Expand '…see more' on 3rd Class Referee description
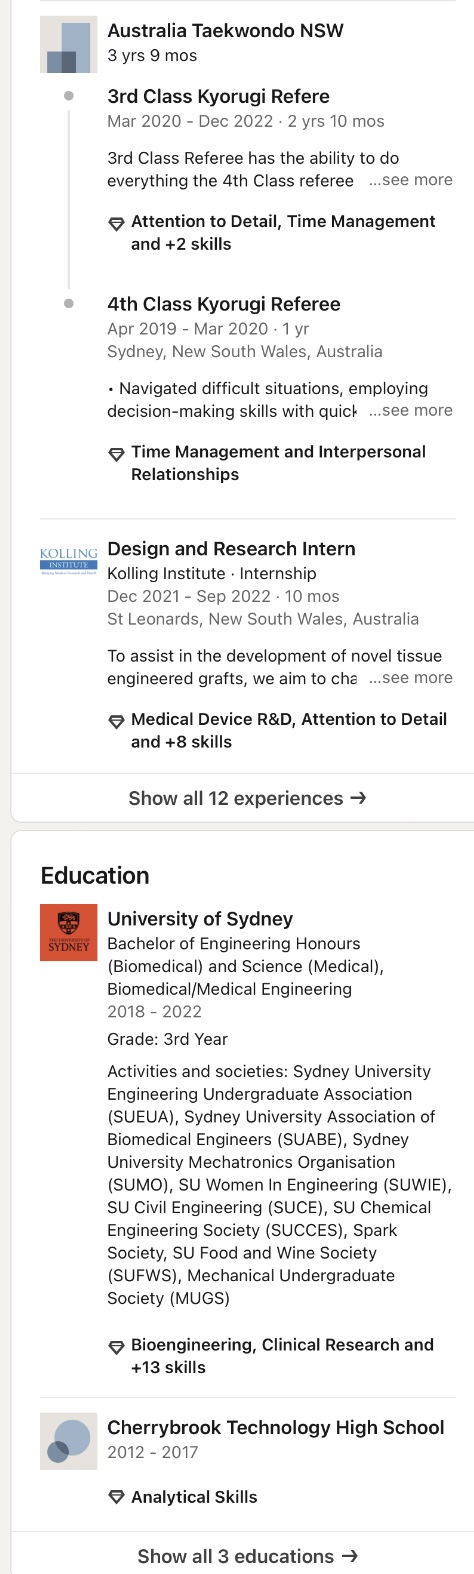Screen dimensions: 474x1574 coord(410,180)
